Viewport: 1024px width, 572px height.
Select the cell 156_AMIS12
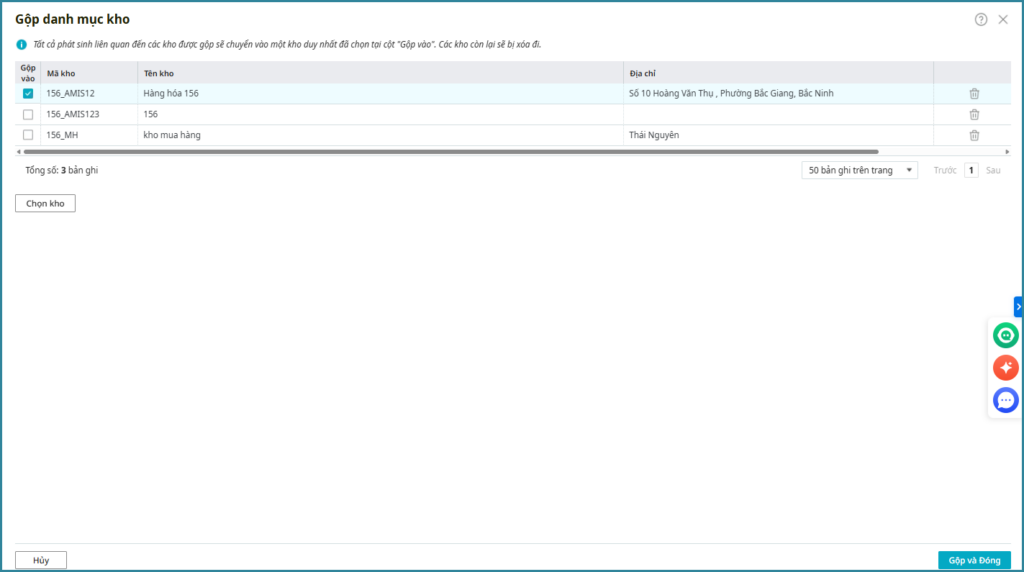point(89,93)
